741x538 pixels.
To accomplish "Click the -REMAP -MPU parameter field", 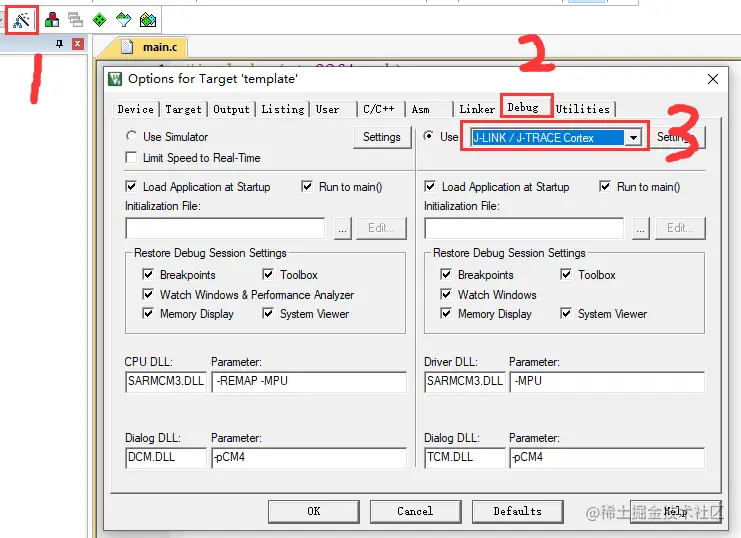I will click(309, 382).
